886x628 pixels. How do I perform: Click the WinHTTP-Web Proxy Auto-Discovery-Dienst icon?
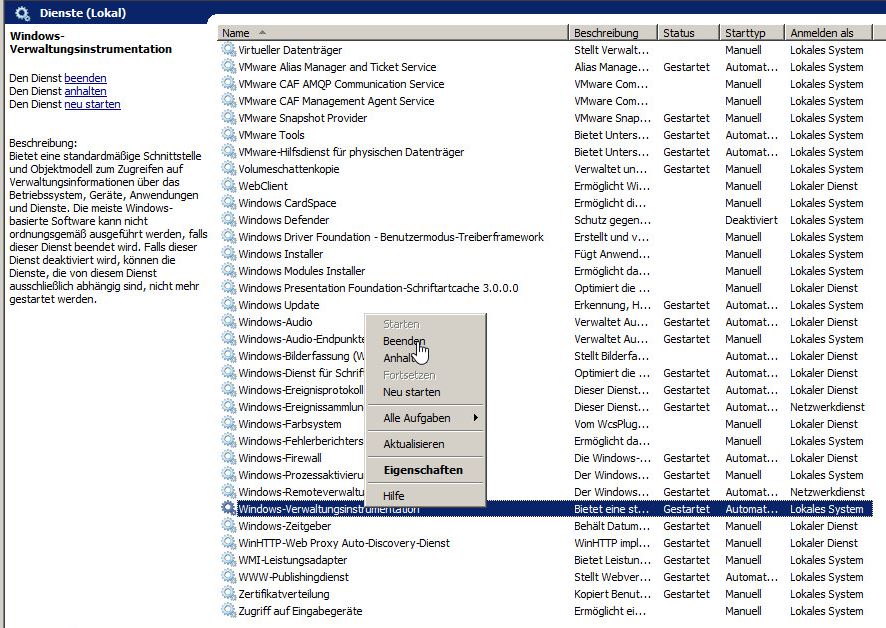tap(228, 543)
